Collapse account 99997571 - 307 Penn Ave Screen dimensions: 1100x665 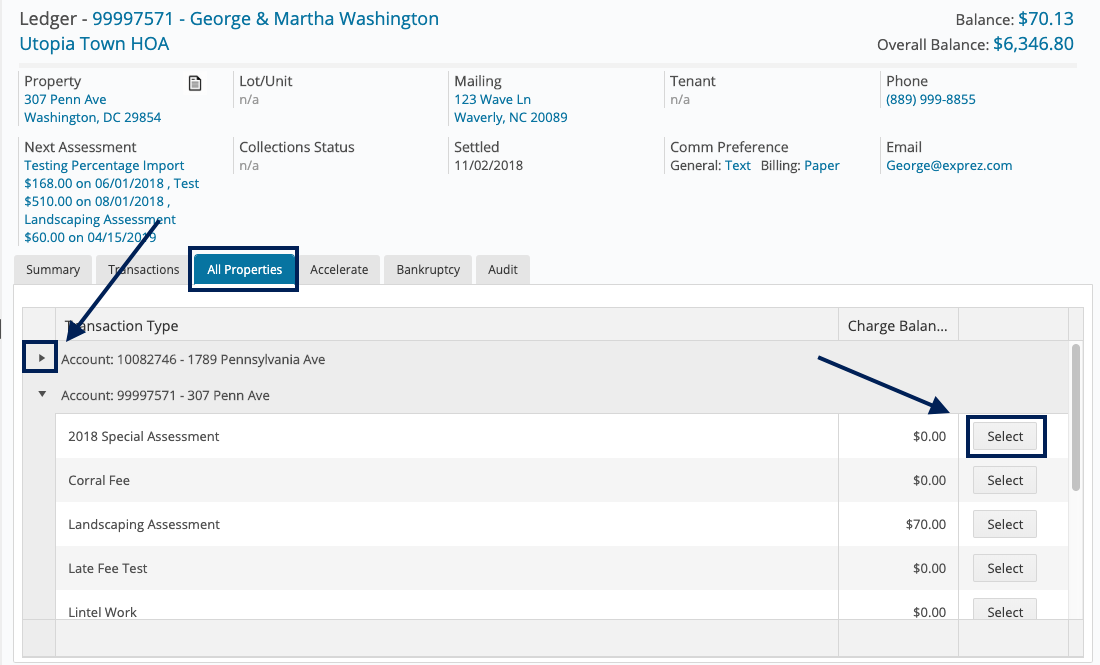point(42,394)
